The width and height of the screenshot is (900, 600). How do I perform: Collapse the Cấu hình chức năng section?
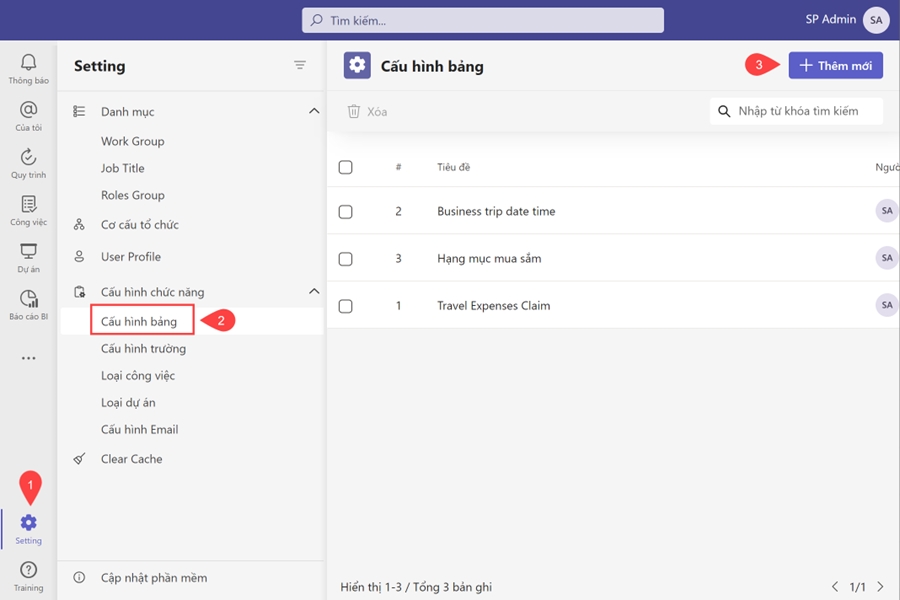314,292
